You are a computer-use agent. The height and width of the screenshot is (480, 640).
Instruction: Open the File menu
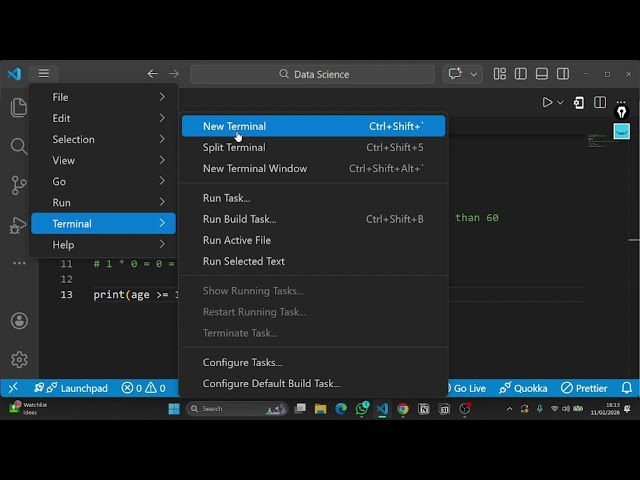pyautogui.click(x=103, y=97)
